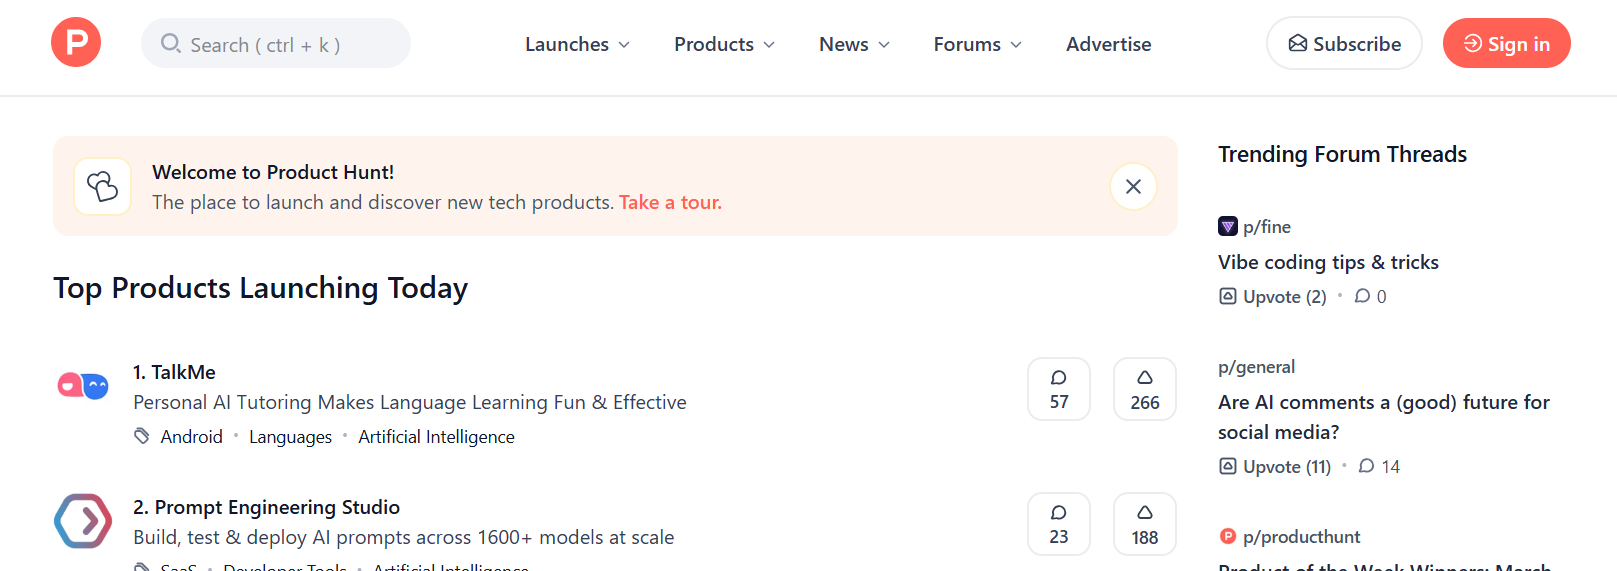
Task: Expand the Launches menu
Action: [577, 44]
